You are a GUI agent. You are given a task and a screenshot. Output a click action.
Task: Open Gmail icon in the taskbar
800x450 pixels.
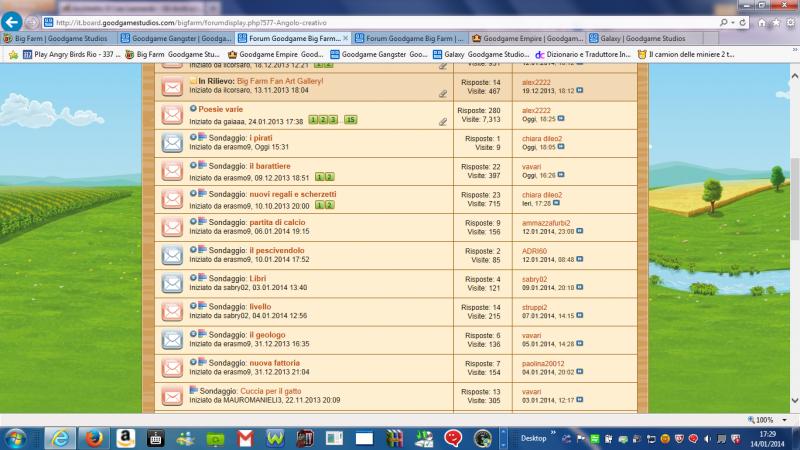tap(245, 438)
